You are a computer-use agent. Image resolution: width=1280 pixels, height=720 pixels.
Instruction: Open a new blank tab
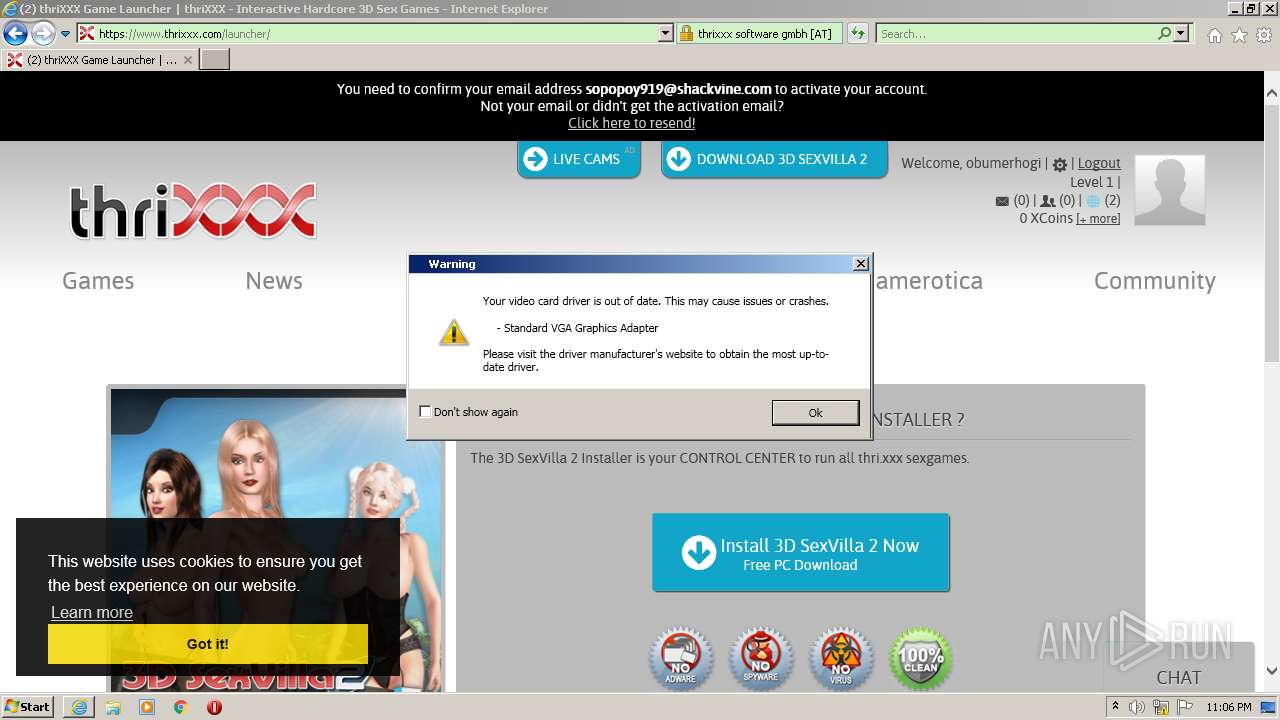tap(215, 60)
